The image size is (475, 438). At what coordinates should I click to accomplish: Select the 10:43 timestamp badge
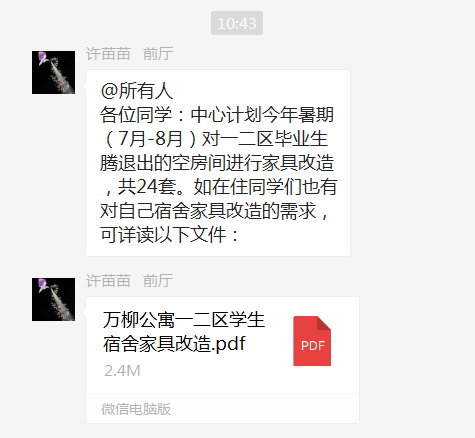click(x=237, y=23)
